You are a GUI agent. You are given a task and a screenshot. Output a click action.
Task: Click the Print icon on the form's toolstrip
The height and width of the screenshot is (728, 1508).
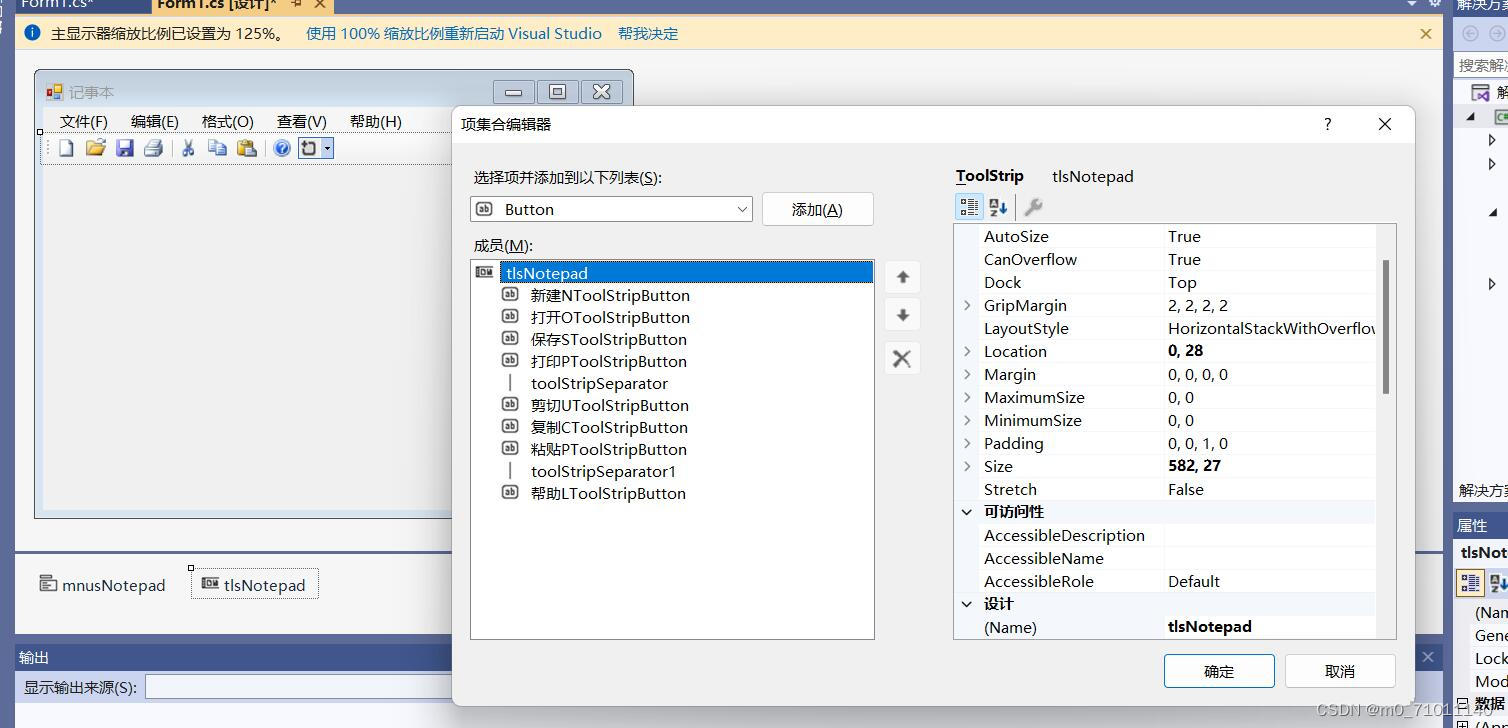click(152, 148)
